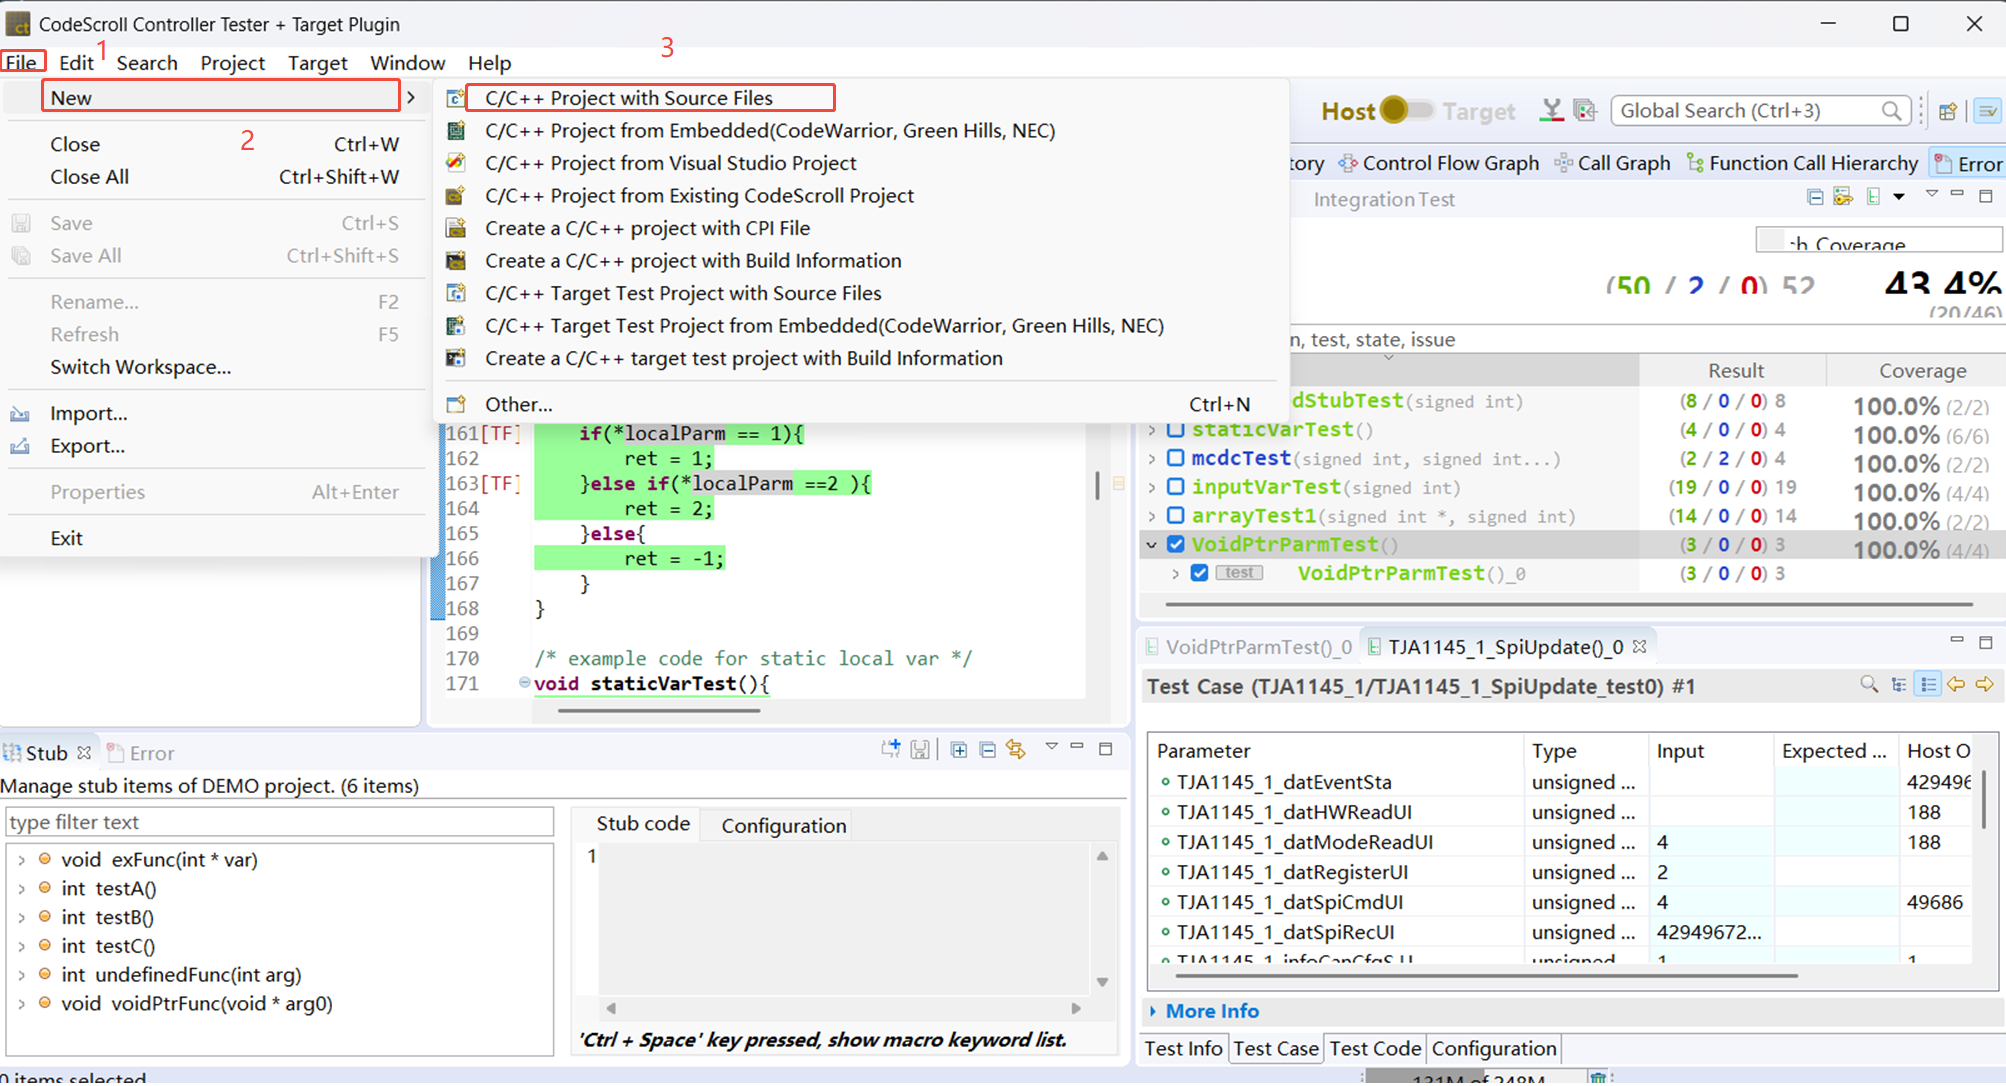
Task: Switch to the Test Code tab
Action: 1375,1048
